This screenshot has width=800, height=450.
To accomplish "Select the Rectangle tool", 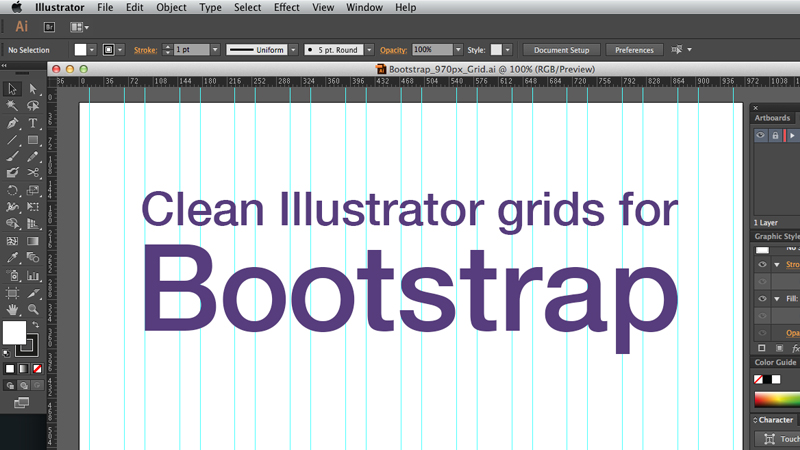I will tap(33, 139).
